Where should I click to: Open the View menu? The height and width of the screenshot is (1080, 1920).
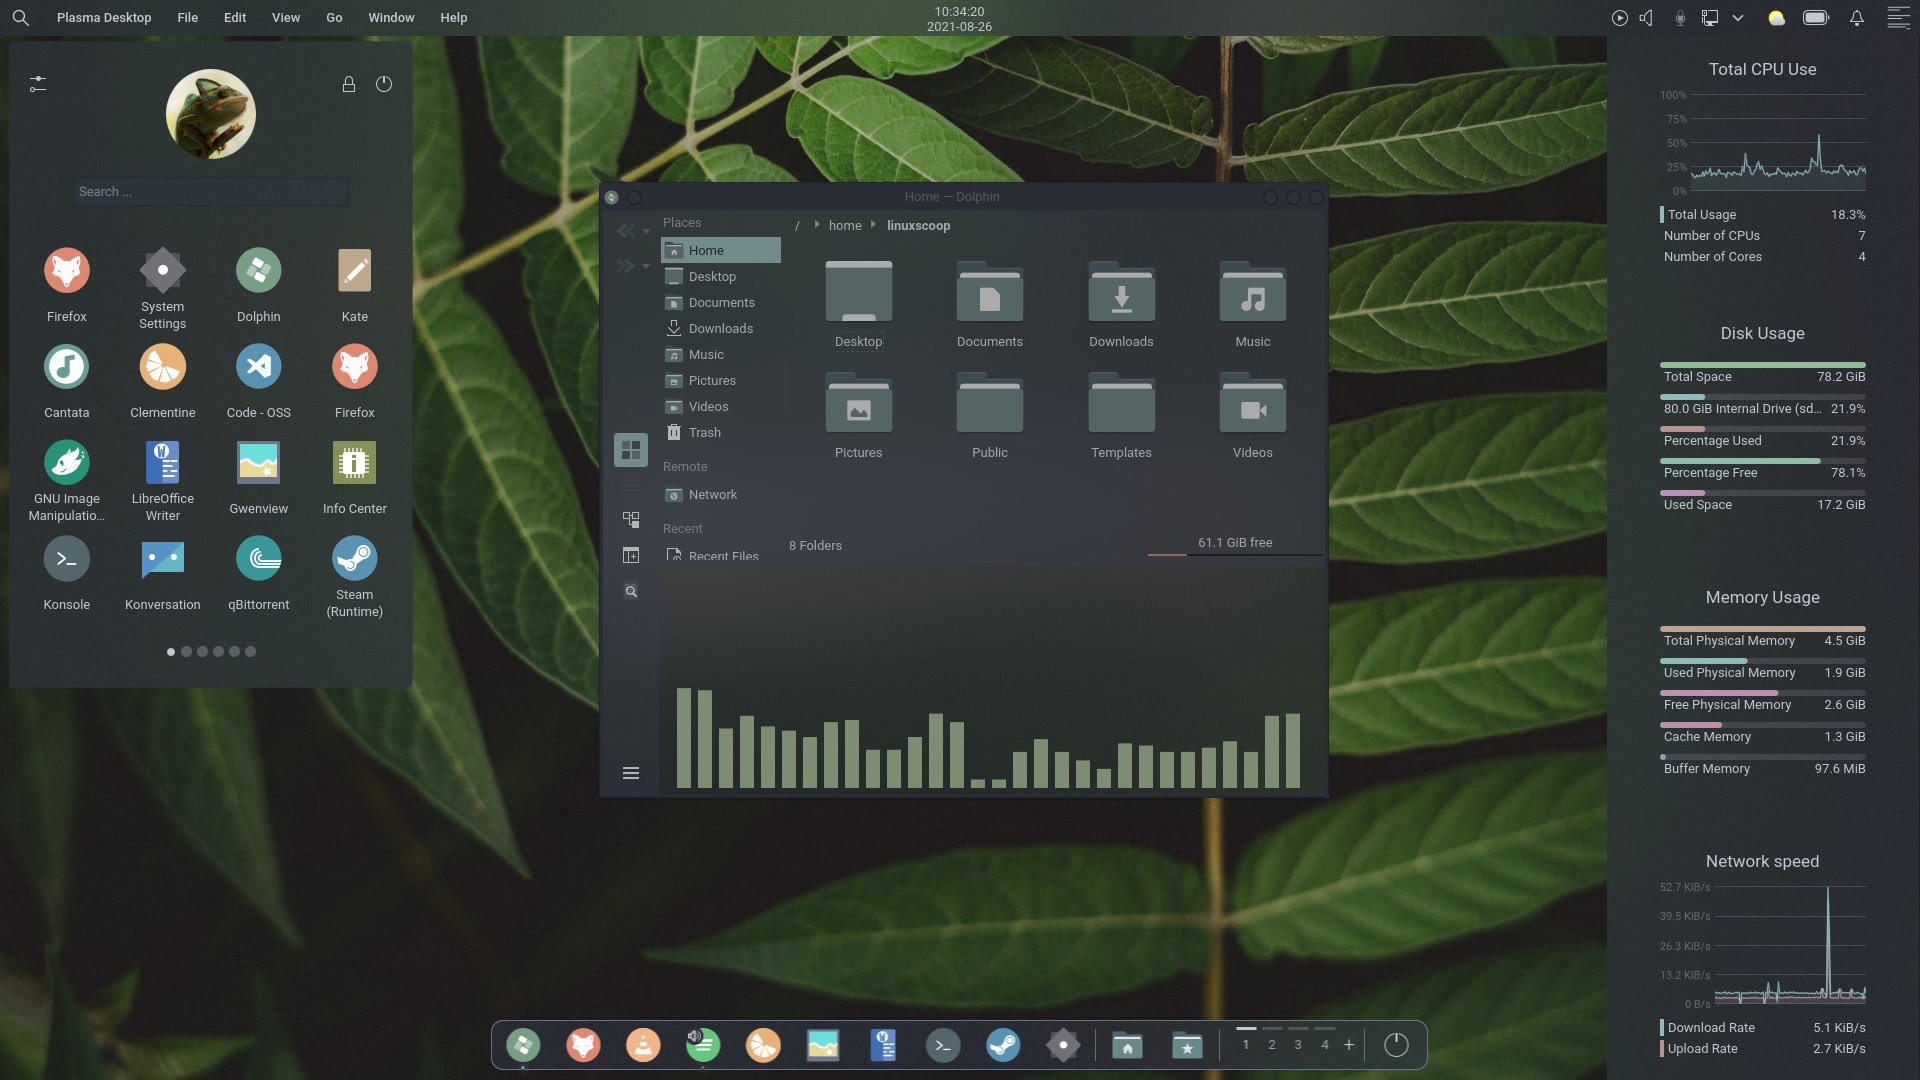(286, 18)
